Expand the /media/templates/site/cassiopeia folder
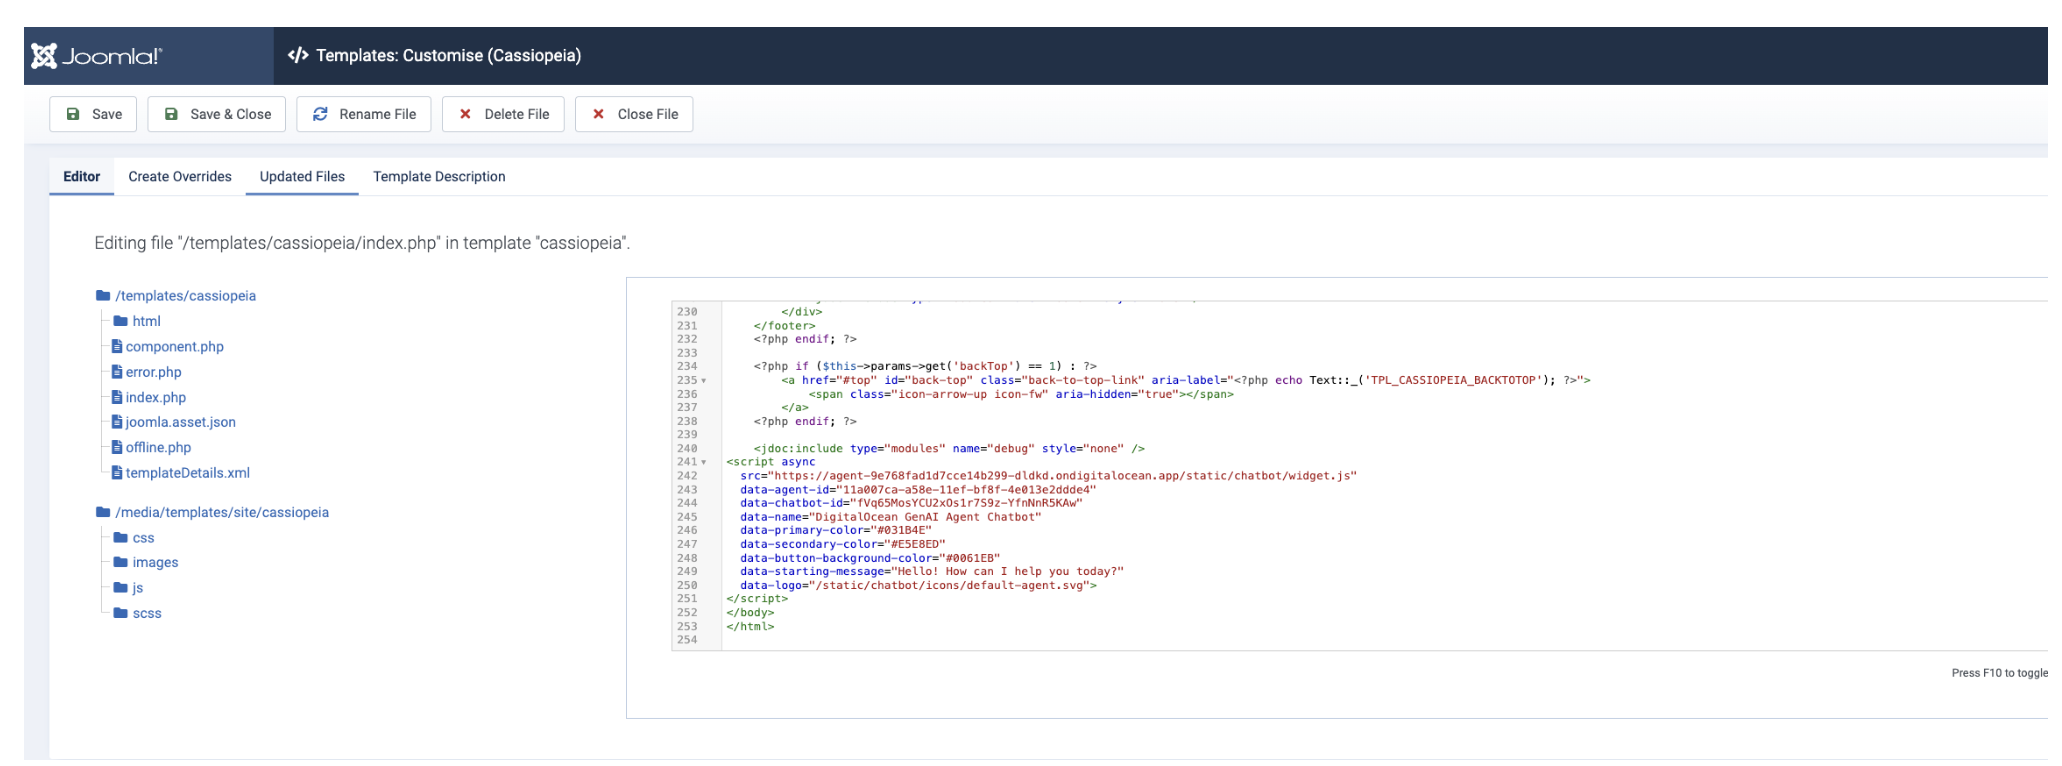 click(x=221, y=512)
